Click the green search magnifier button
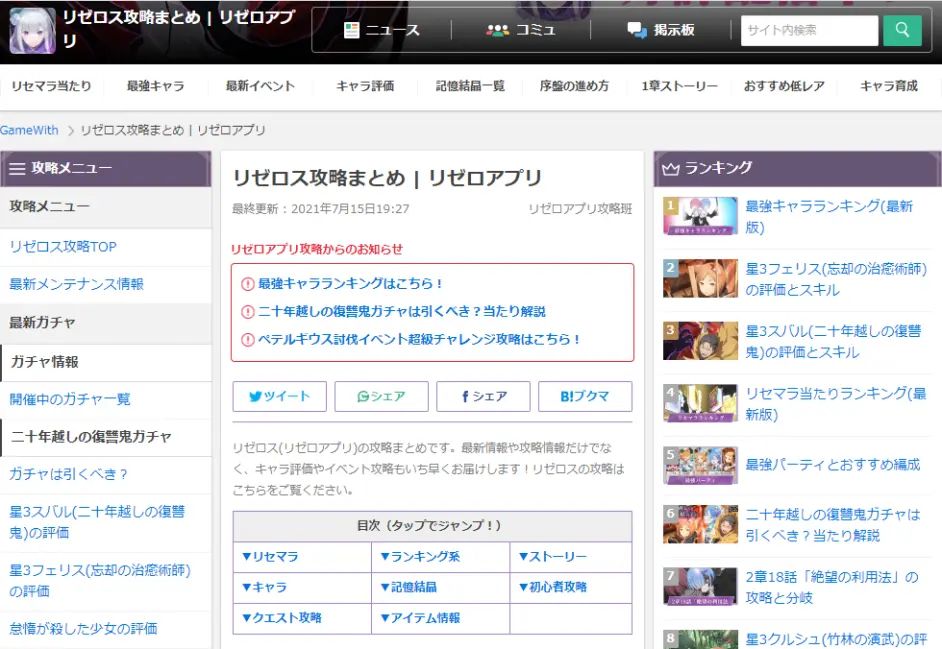942x649 pixels. 902,30
